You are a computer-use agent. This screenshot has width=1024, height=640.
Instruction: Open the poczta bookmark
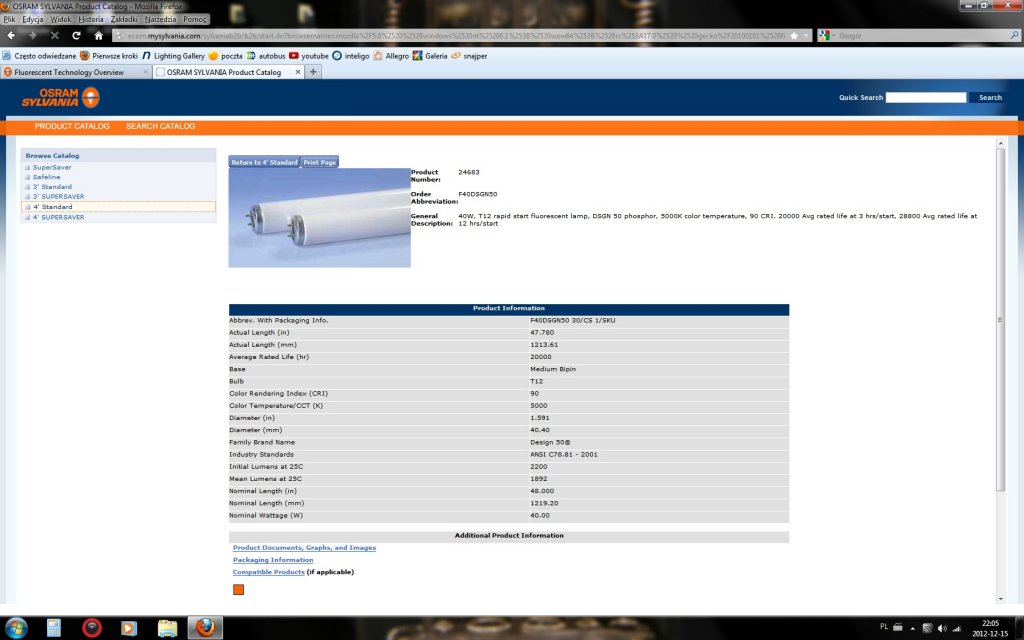pyautogui.click(x=226, y=56)
